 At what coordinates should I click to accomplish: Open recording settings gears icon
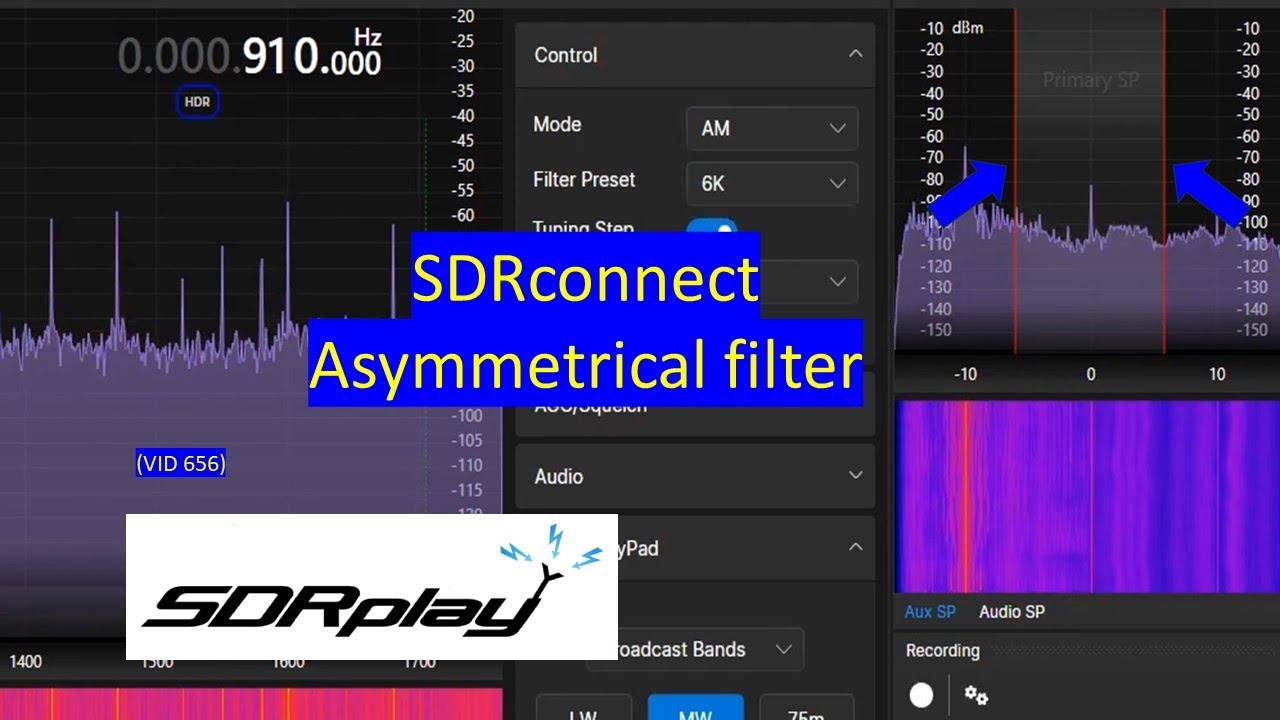(975, 695)
